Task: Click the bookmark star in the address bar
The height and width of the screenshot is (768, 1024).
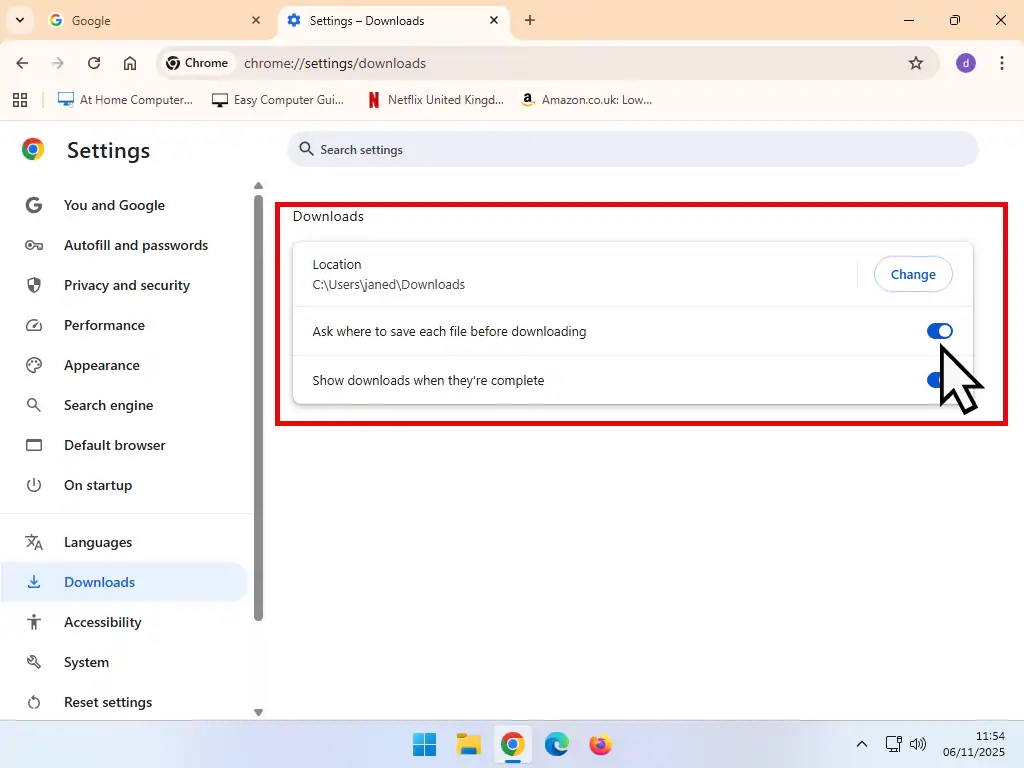Action: pos(917,62)
